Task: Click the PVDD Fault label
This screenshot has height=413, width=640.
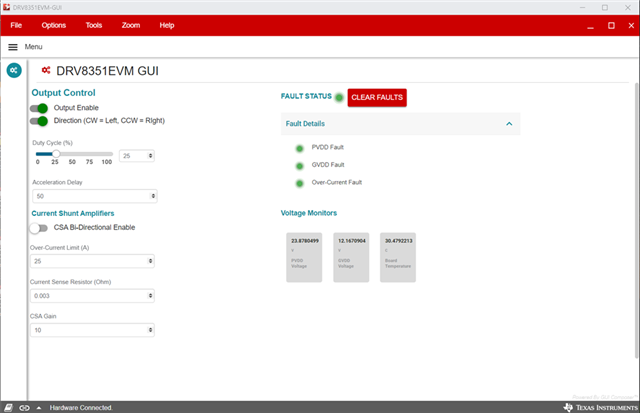Action: tap(328, 147)
